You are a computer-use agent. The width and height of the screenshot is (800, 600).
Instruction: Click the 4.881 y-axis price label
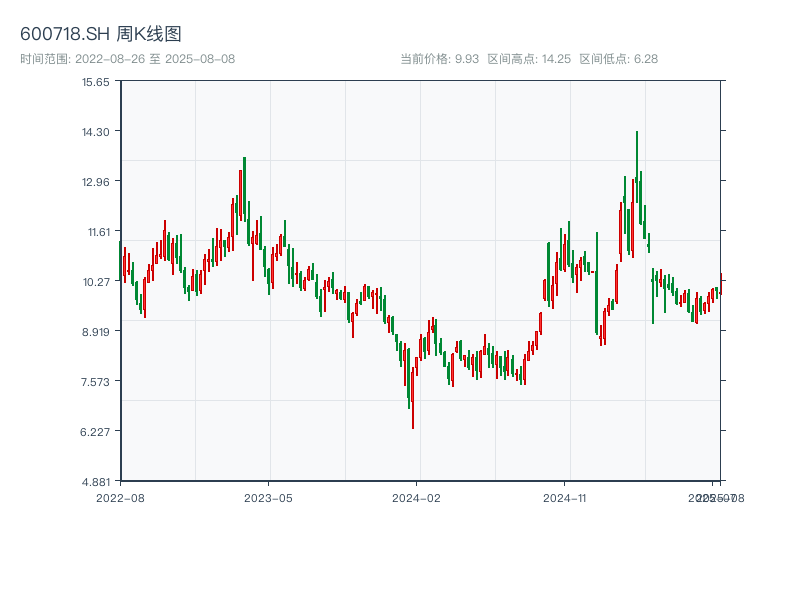(x=96, y=482)
